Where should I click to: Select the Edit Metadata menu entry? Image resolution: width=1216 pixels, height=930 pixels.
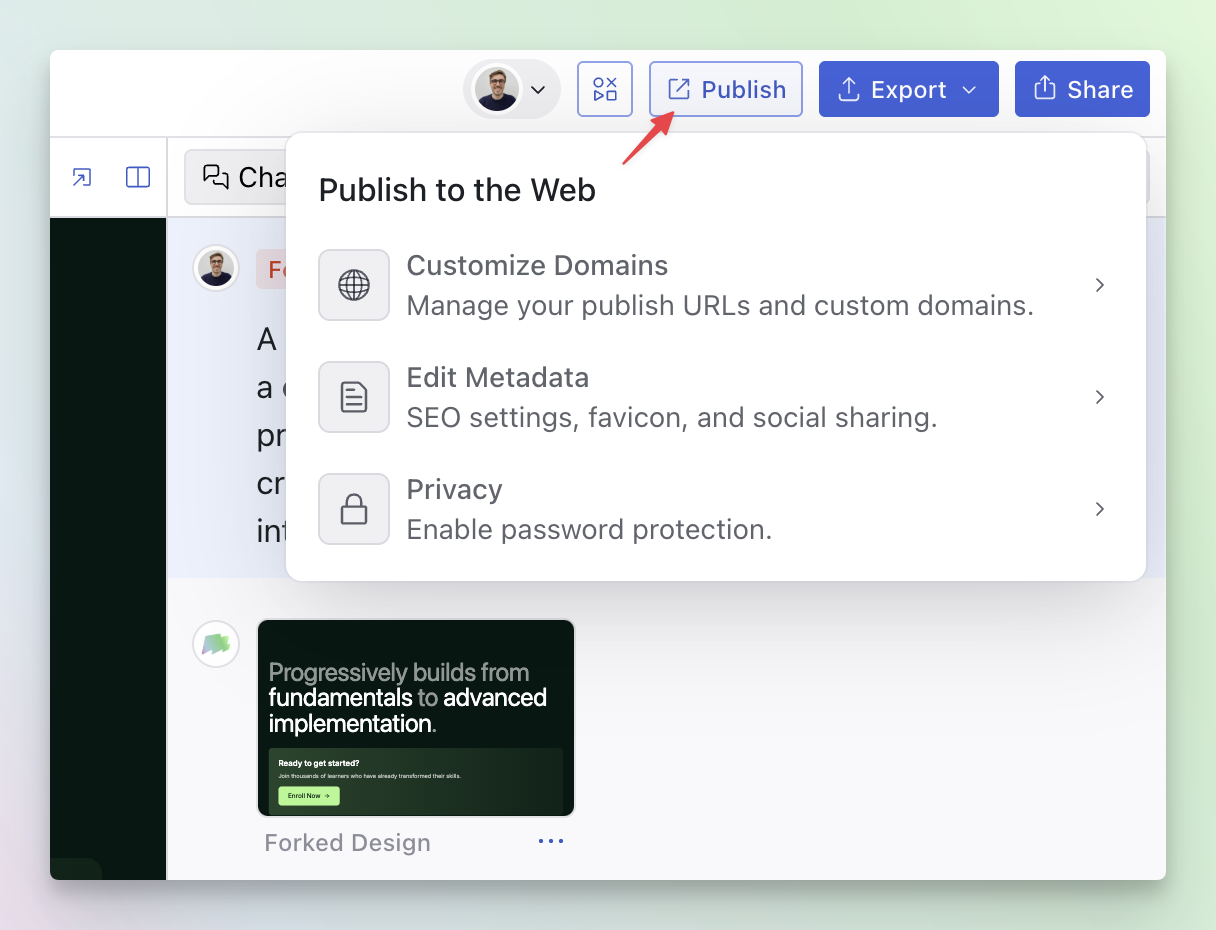coord(497,378)
